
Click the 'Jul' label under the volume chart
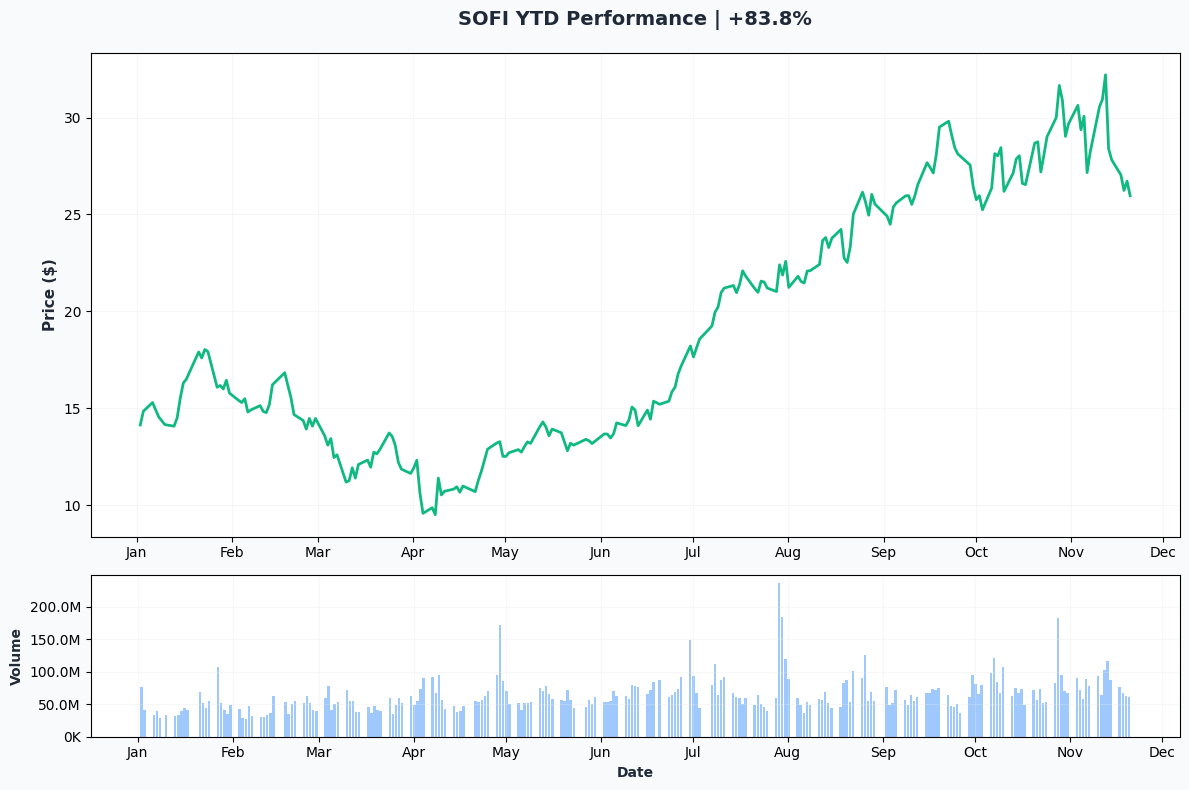(692, 753)
